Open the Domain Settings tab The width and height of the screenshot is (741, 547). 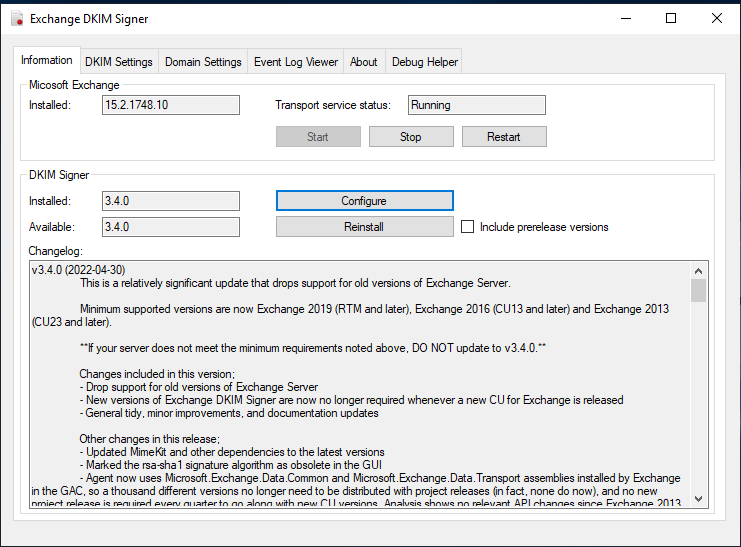click(203, 62)
